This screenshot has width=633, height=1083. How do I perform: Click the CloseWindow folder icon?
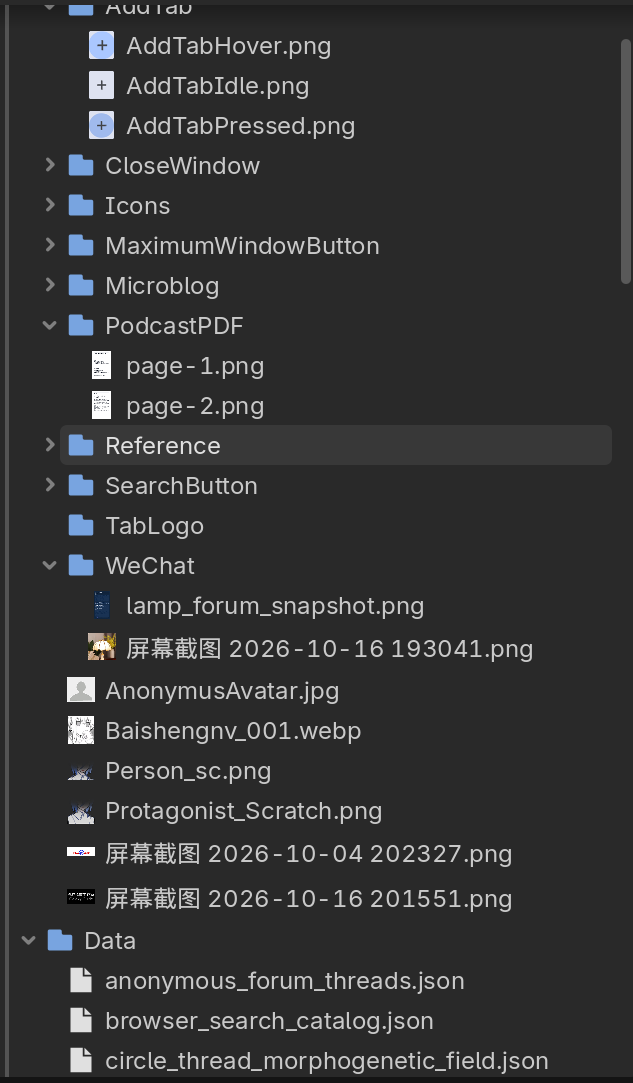point(81,166)
